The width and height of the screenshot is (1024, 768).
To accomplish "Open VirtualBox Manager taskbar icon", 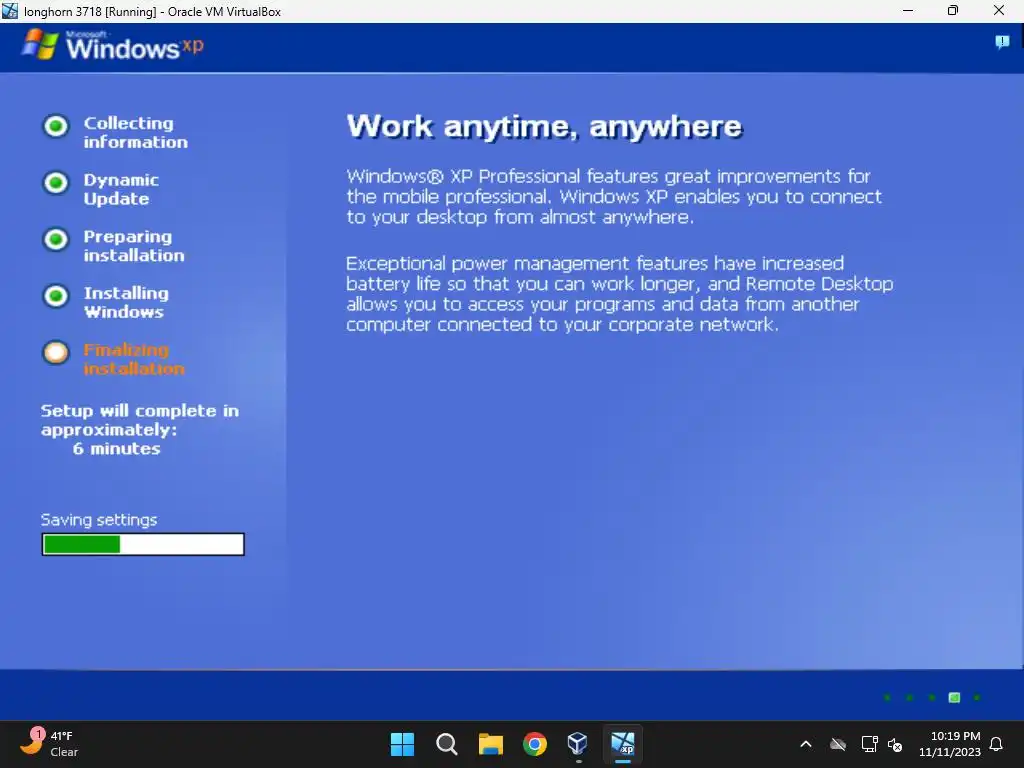I will coord(578,744).
